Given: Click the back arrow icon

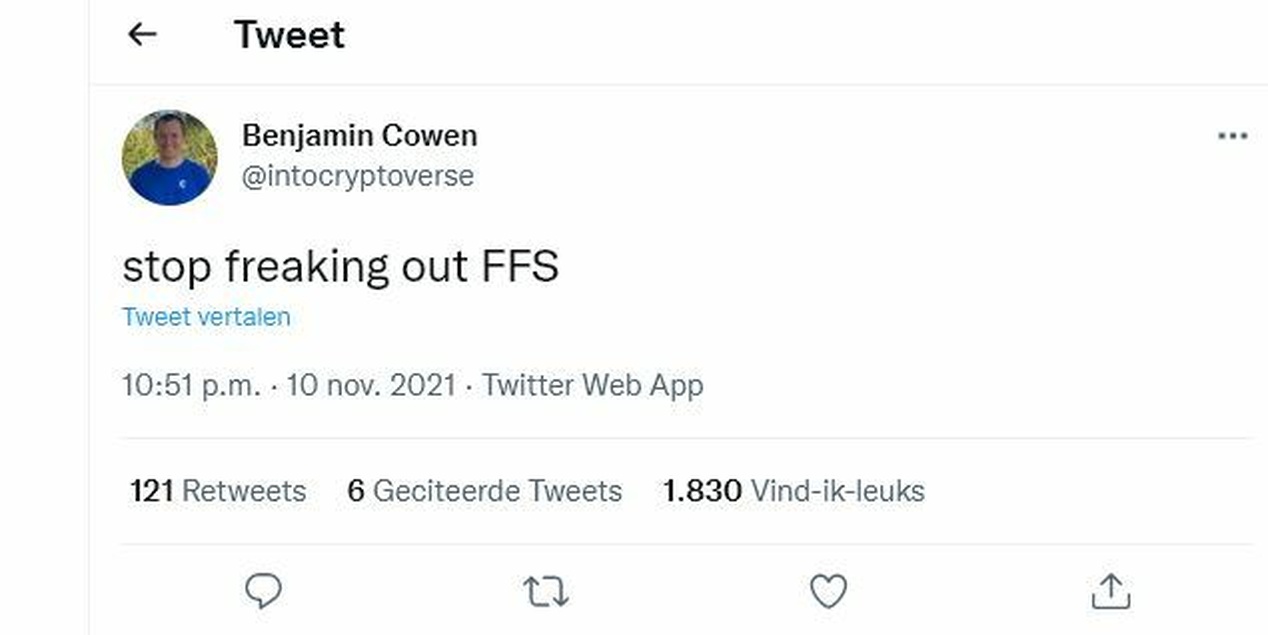Looking at the screenshot, I should click(143, 35).
